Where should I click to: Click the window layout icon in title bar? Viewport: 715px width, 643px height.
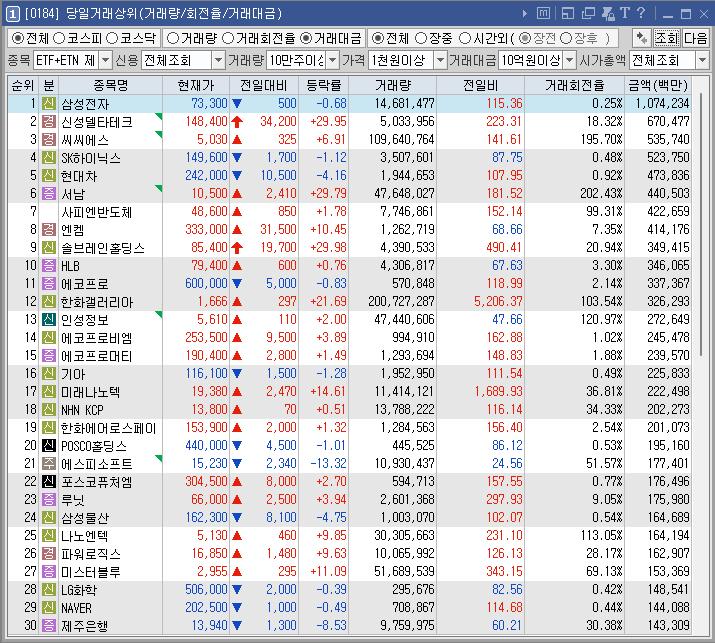tap(568, 14)
